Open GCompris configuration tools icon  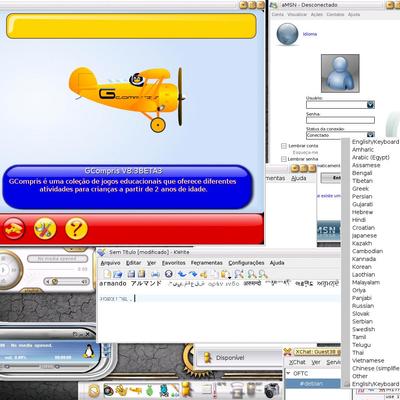(x=45, y=229)
